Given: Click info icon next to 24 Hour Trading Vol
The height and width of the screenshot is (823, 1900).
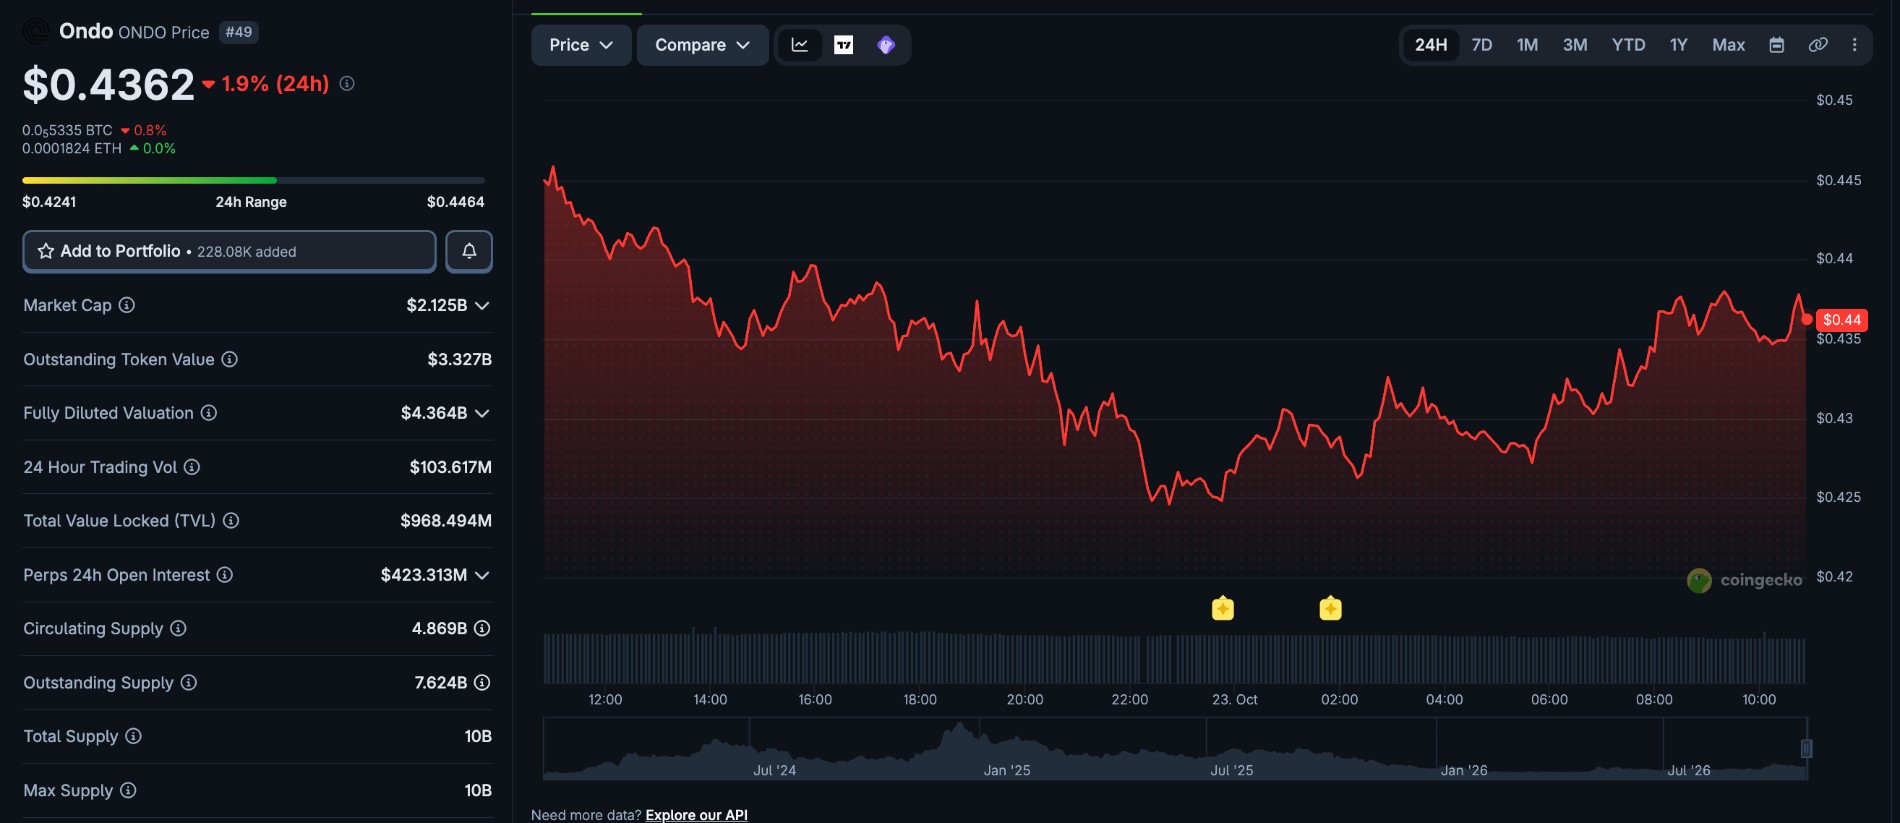Looking at the screenshot, I should (x=192, y=467).
